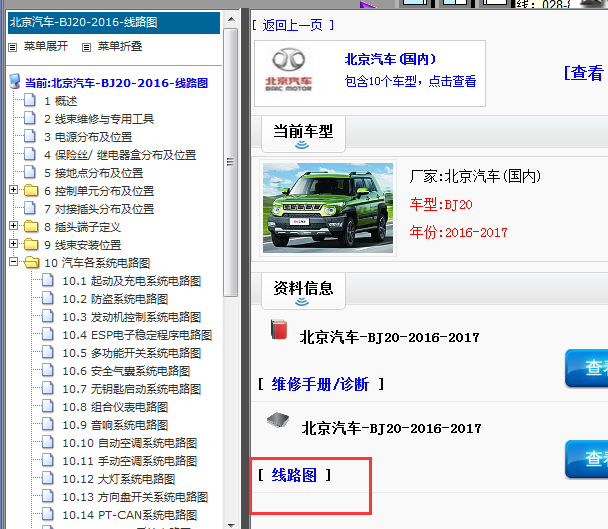Expand node 6 控制单元分布及位置

click(x=14, y=190)
